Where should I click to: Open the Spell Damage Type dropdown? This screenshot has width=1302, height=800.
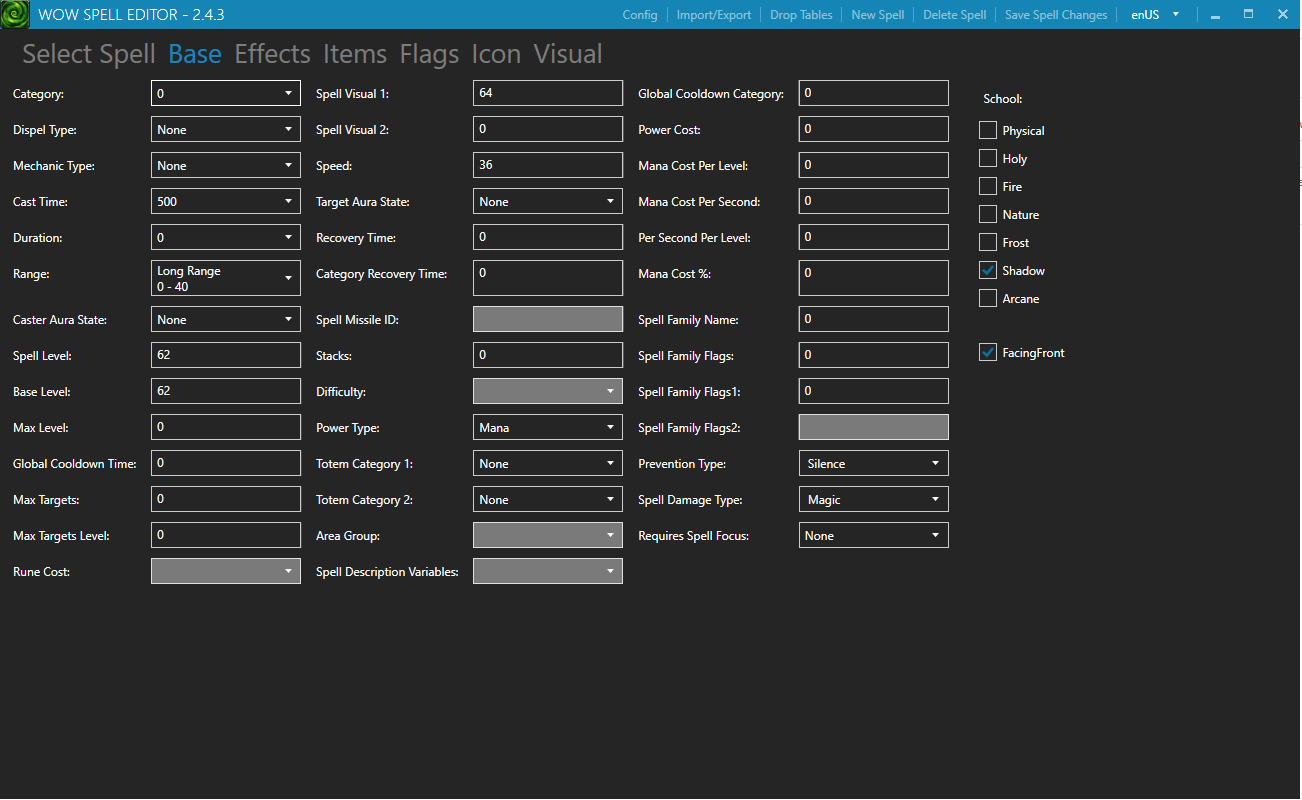tap(872, 499)
